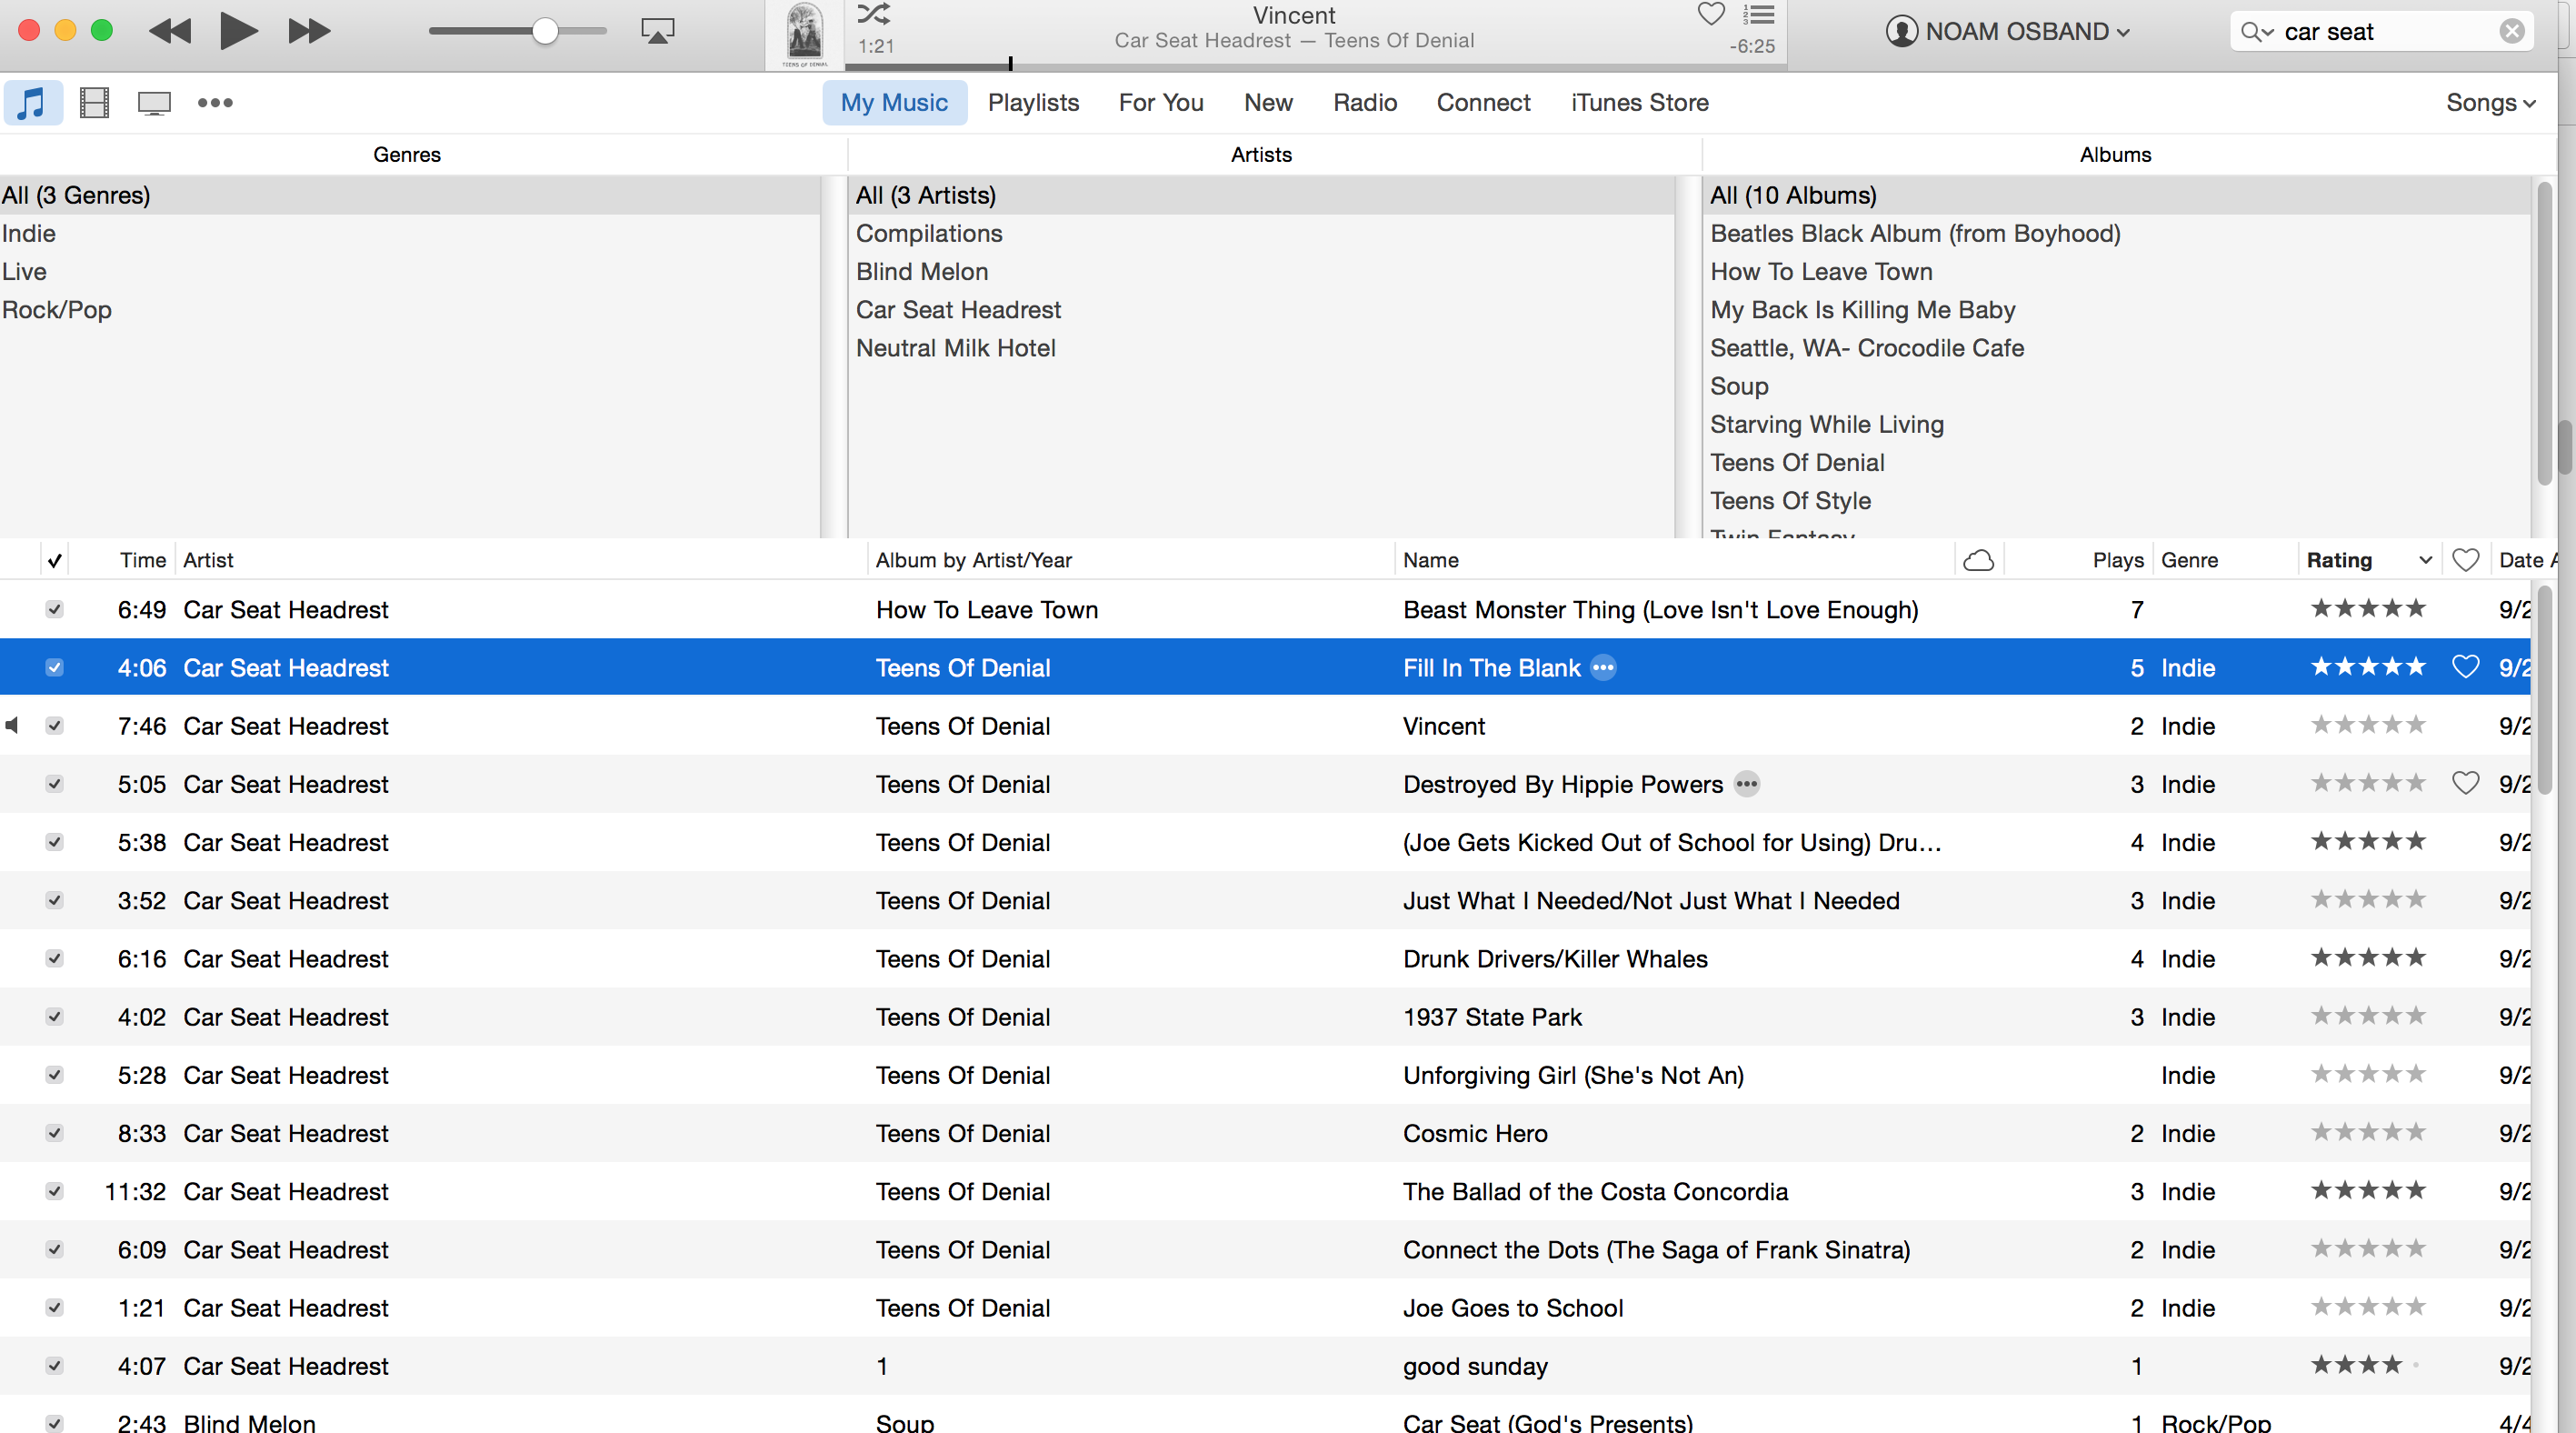Screen dimensions: 2576x1433
Task: Set star rating for Cosmic Hero
Action: 2367,1132
